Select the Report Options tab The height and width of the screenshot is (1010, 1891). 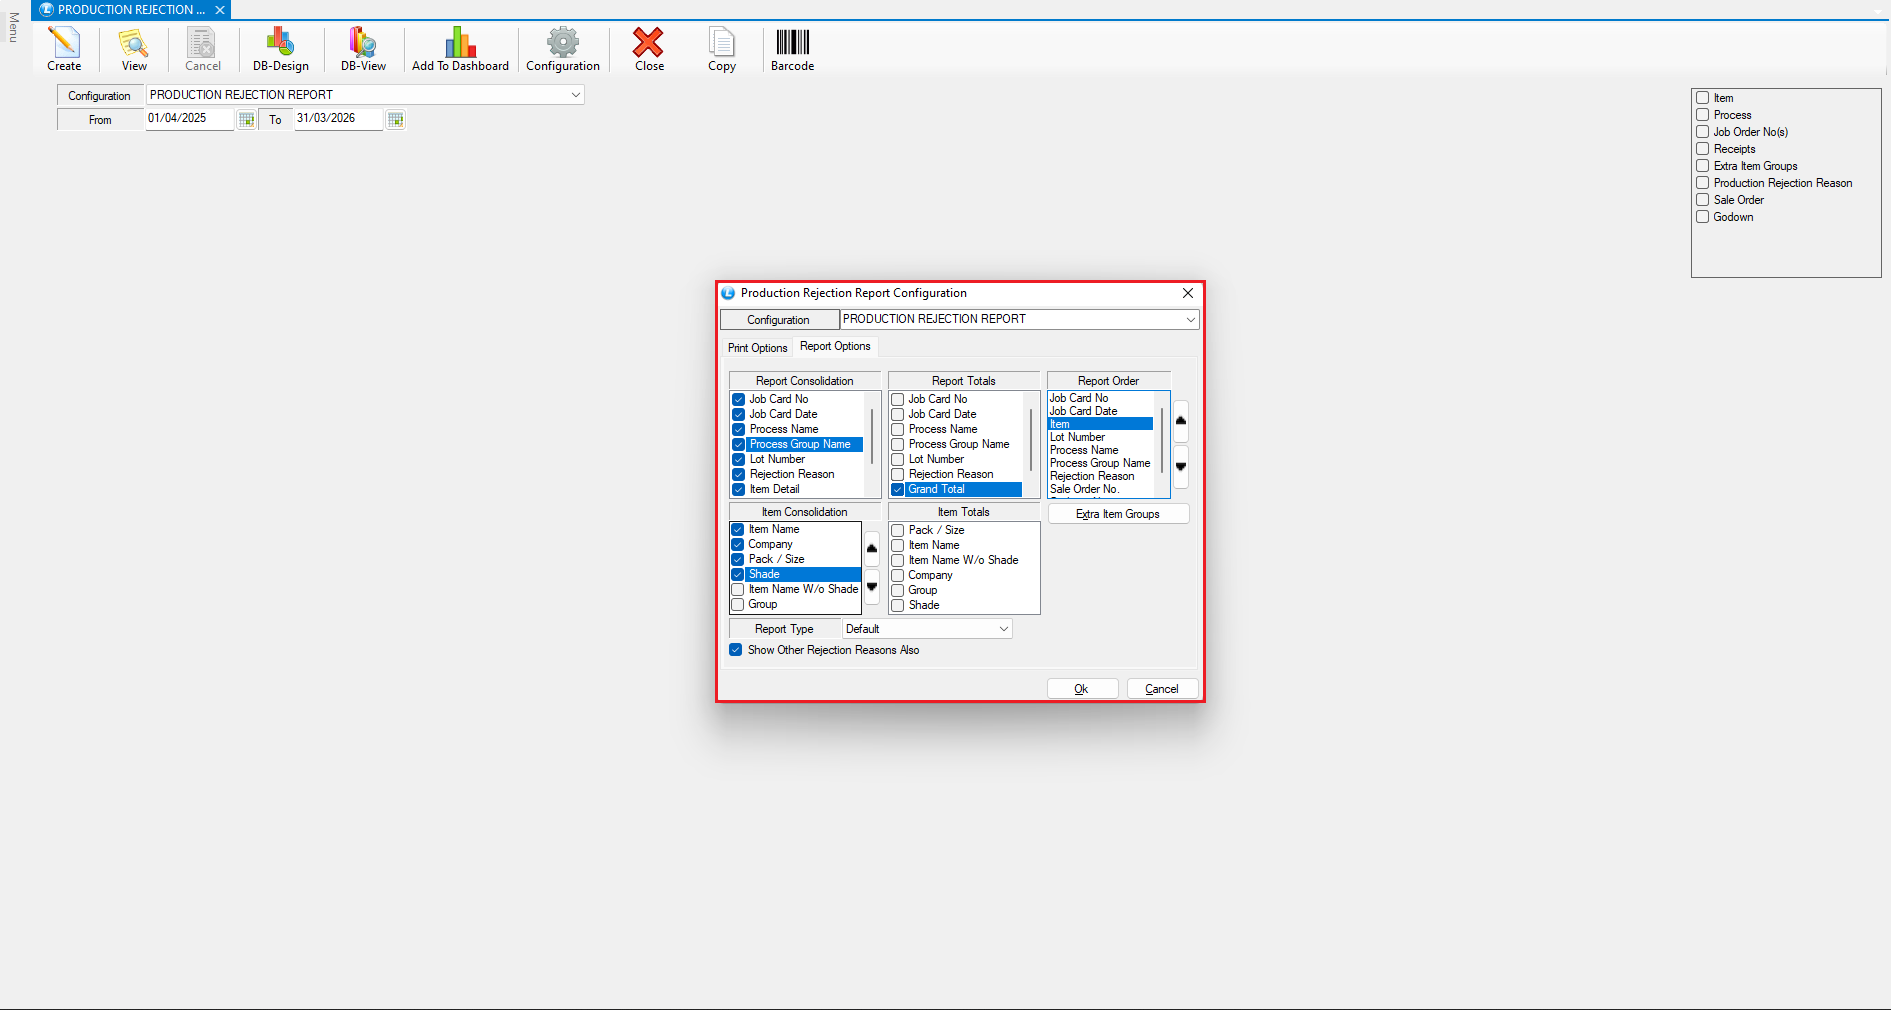pos(835,347)
